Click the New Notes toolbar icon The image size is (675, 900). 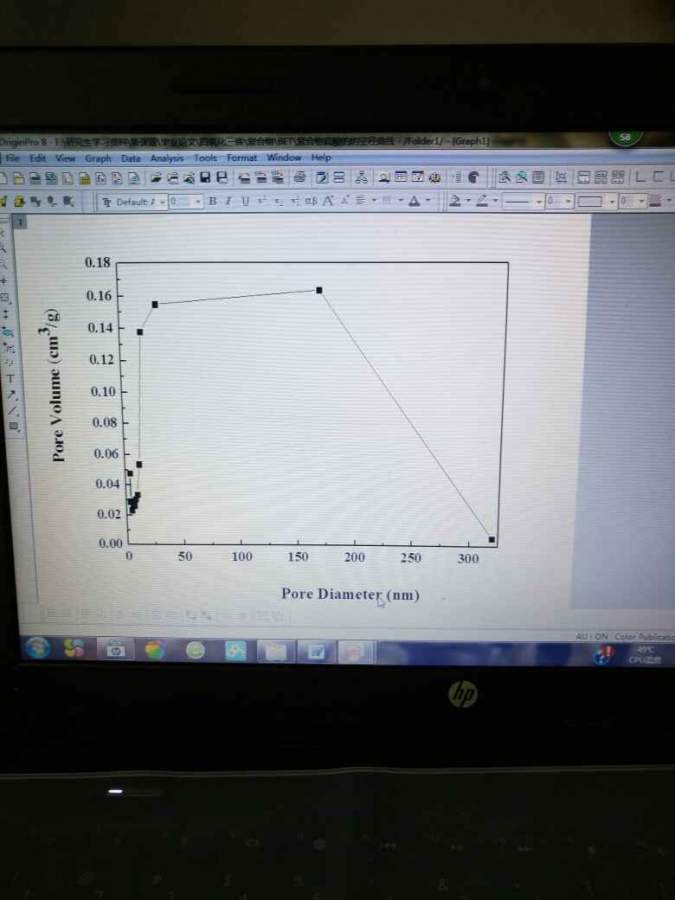coord(133,178)
